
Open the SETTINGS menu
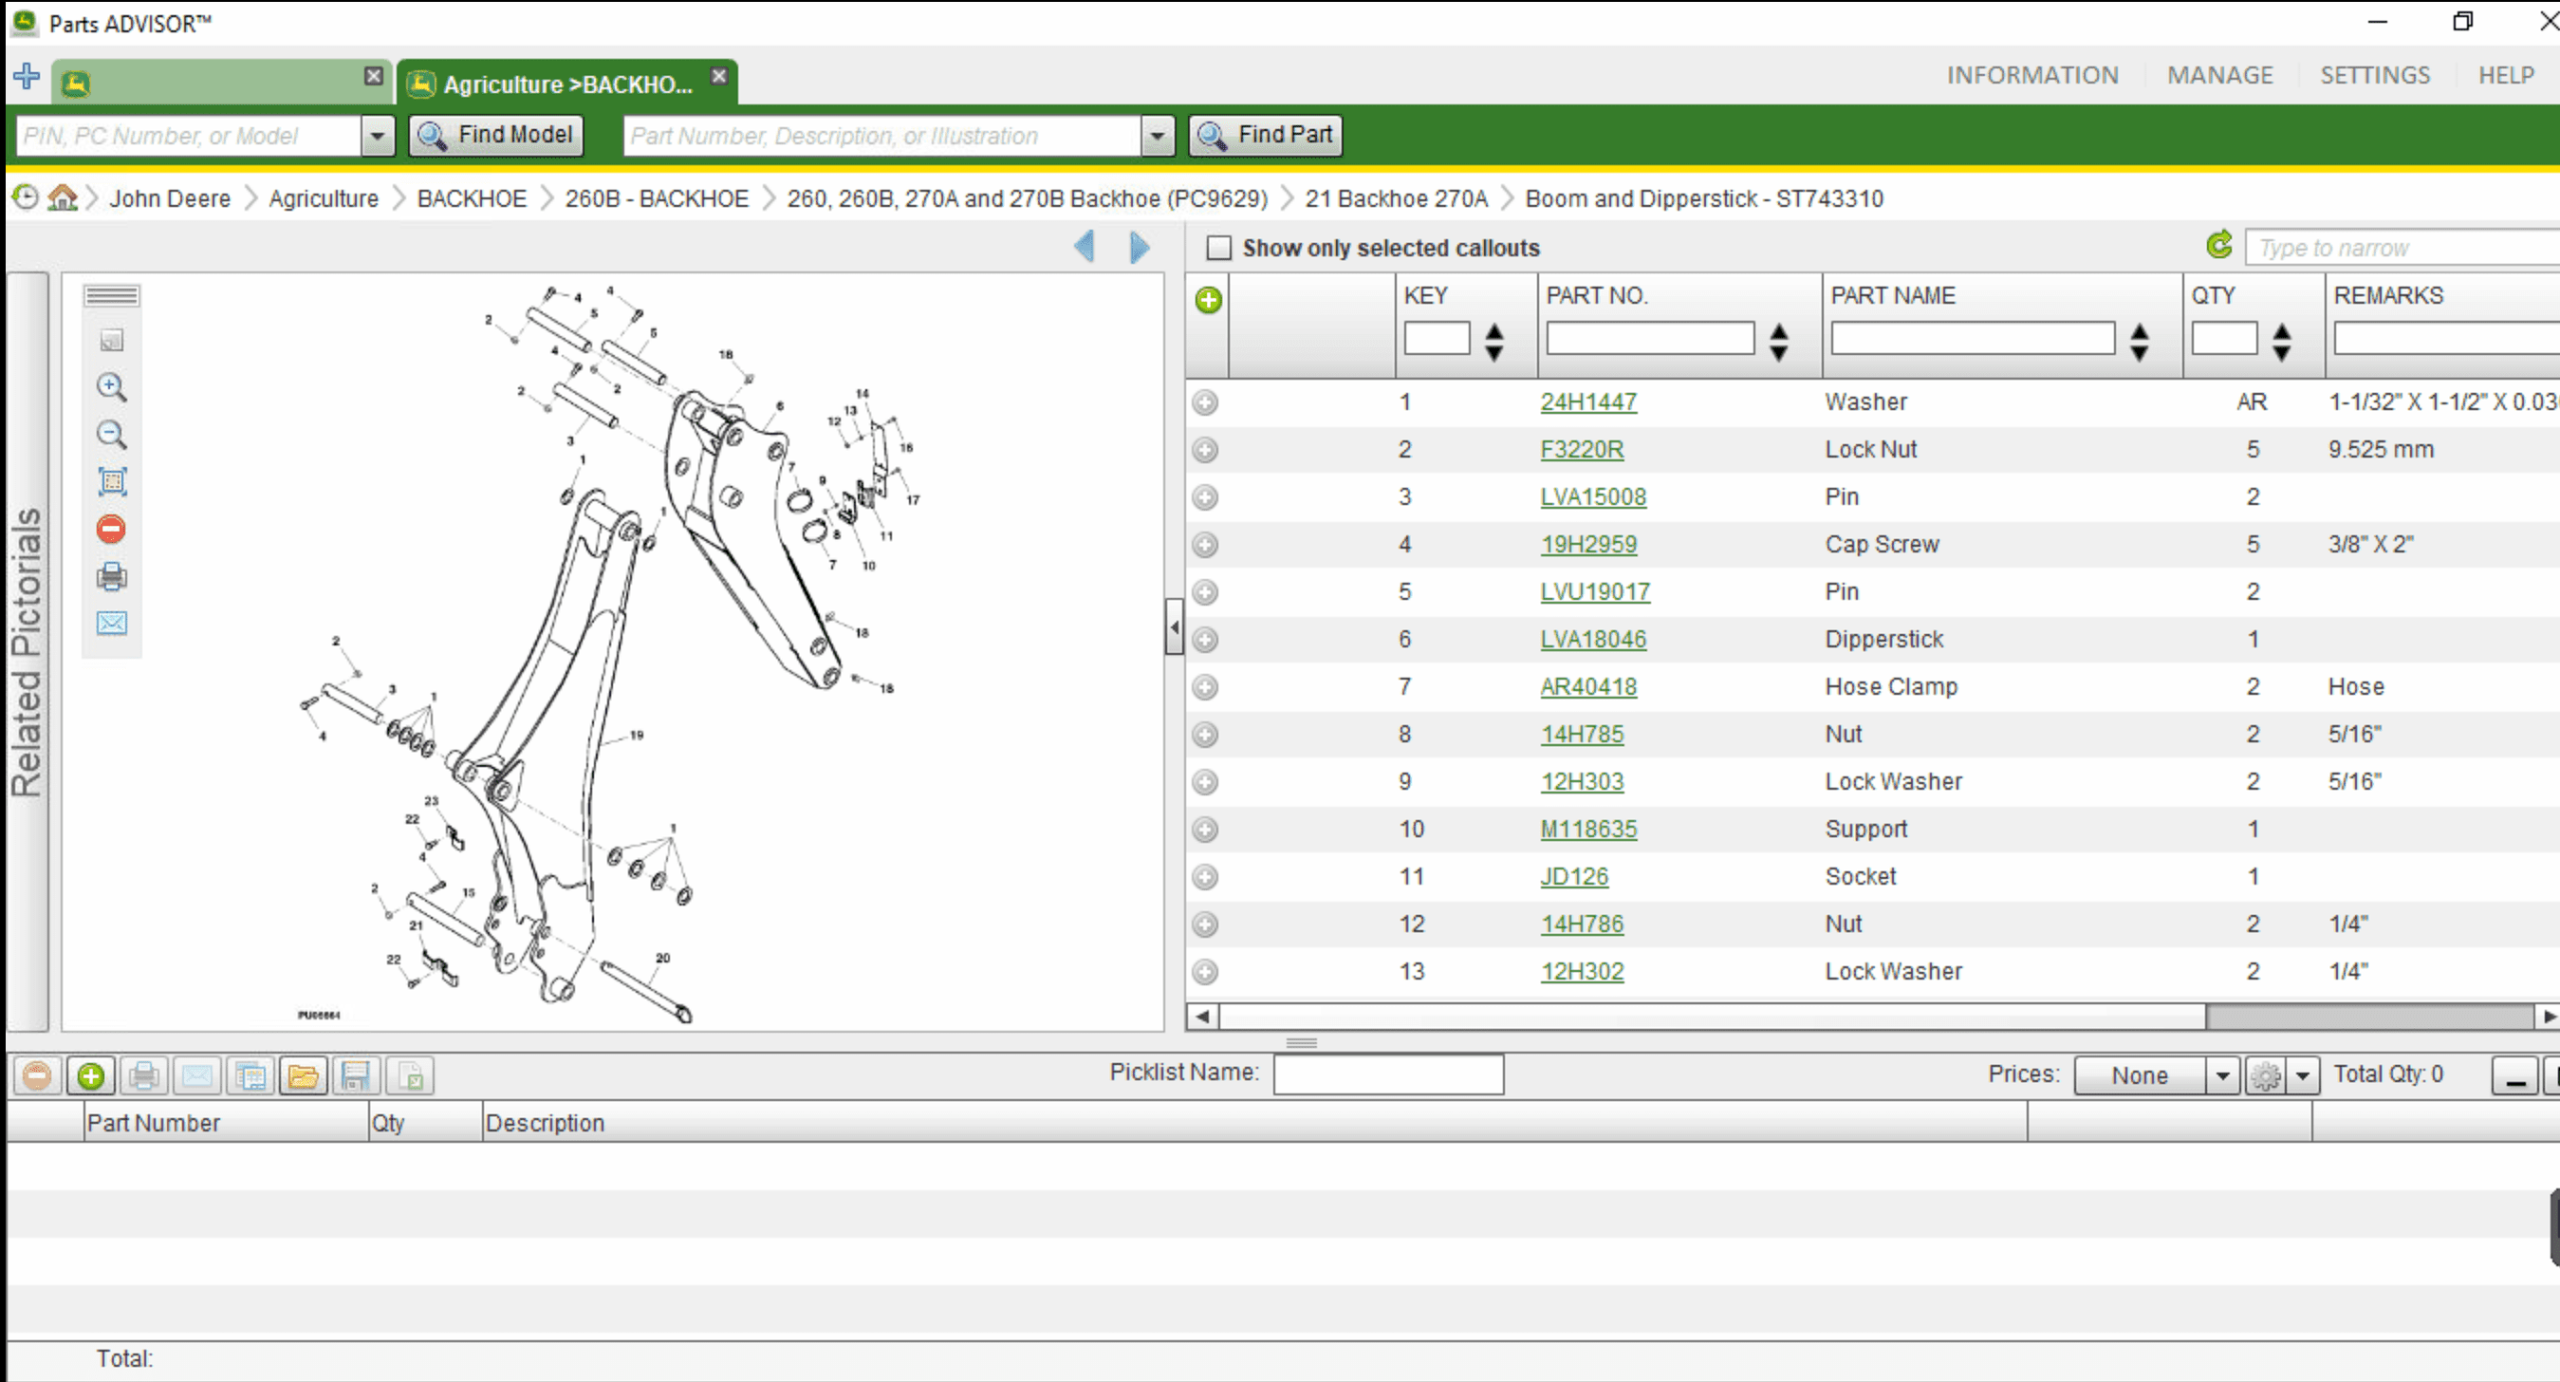click(2375, 75)
